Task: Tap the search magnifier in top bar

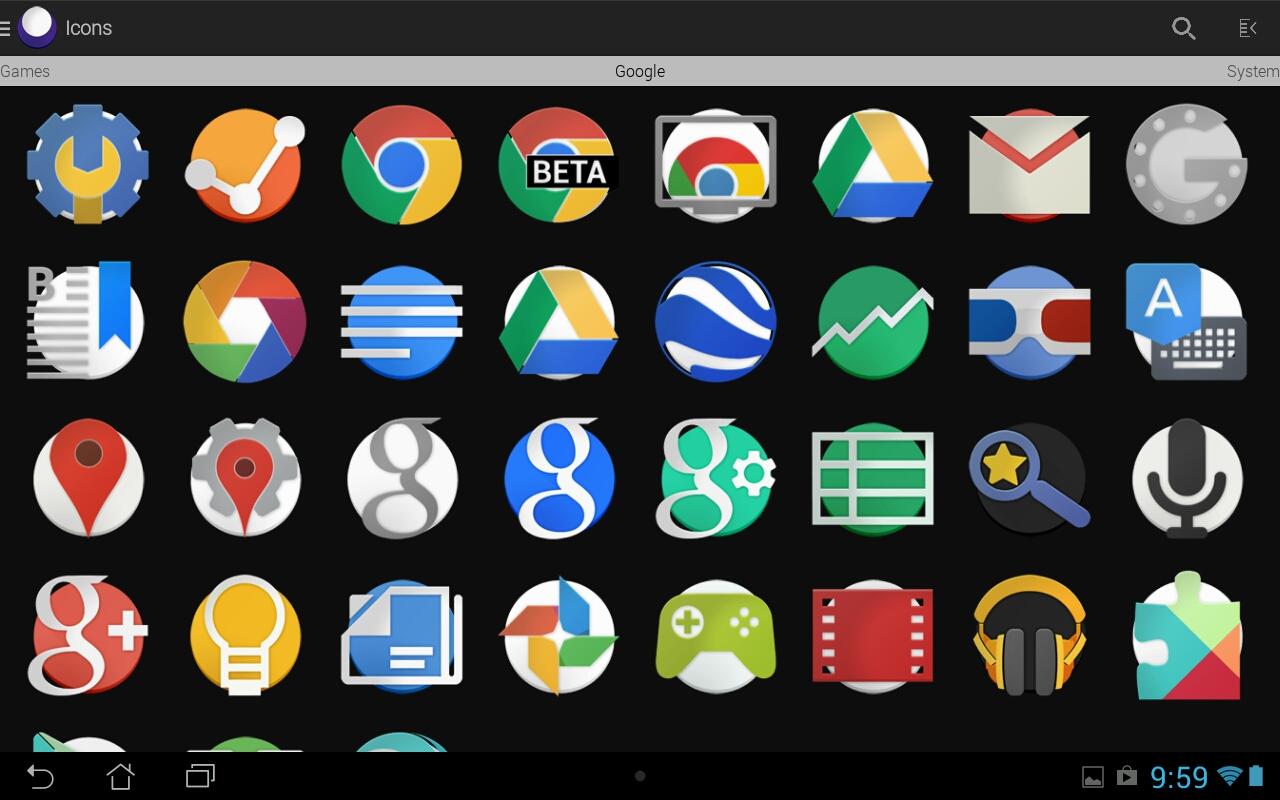Action: coord(1184,28)
